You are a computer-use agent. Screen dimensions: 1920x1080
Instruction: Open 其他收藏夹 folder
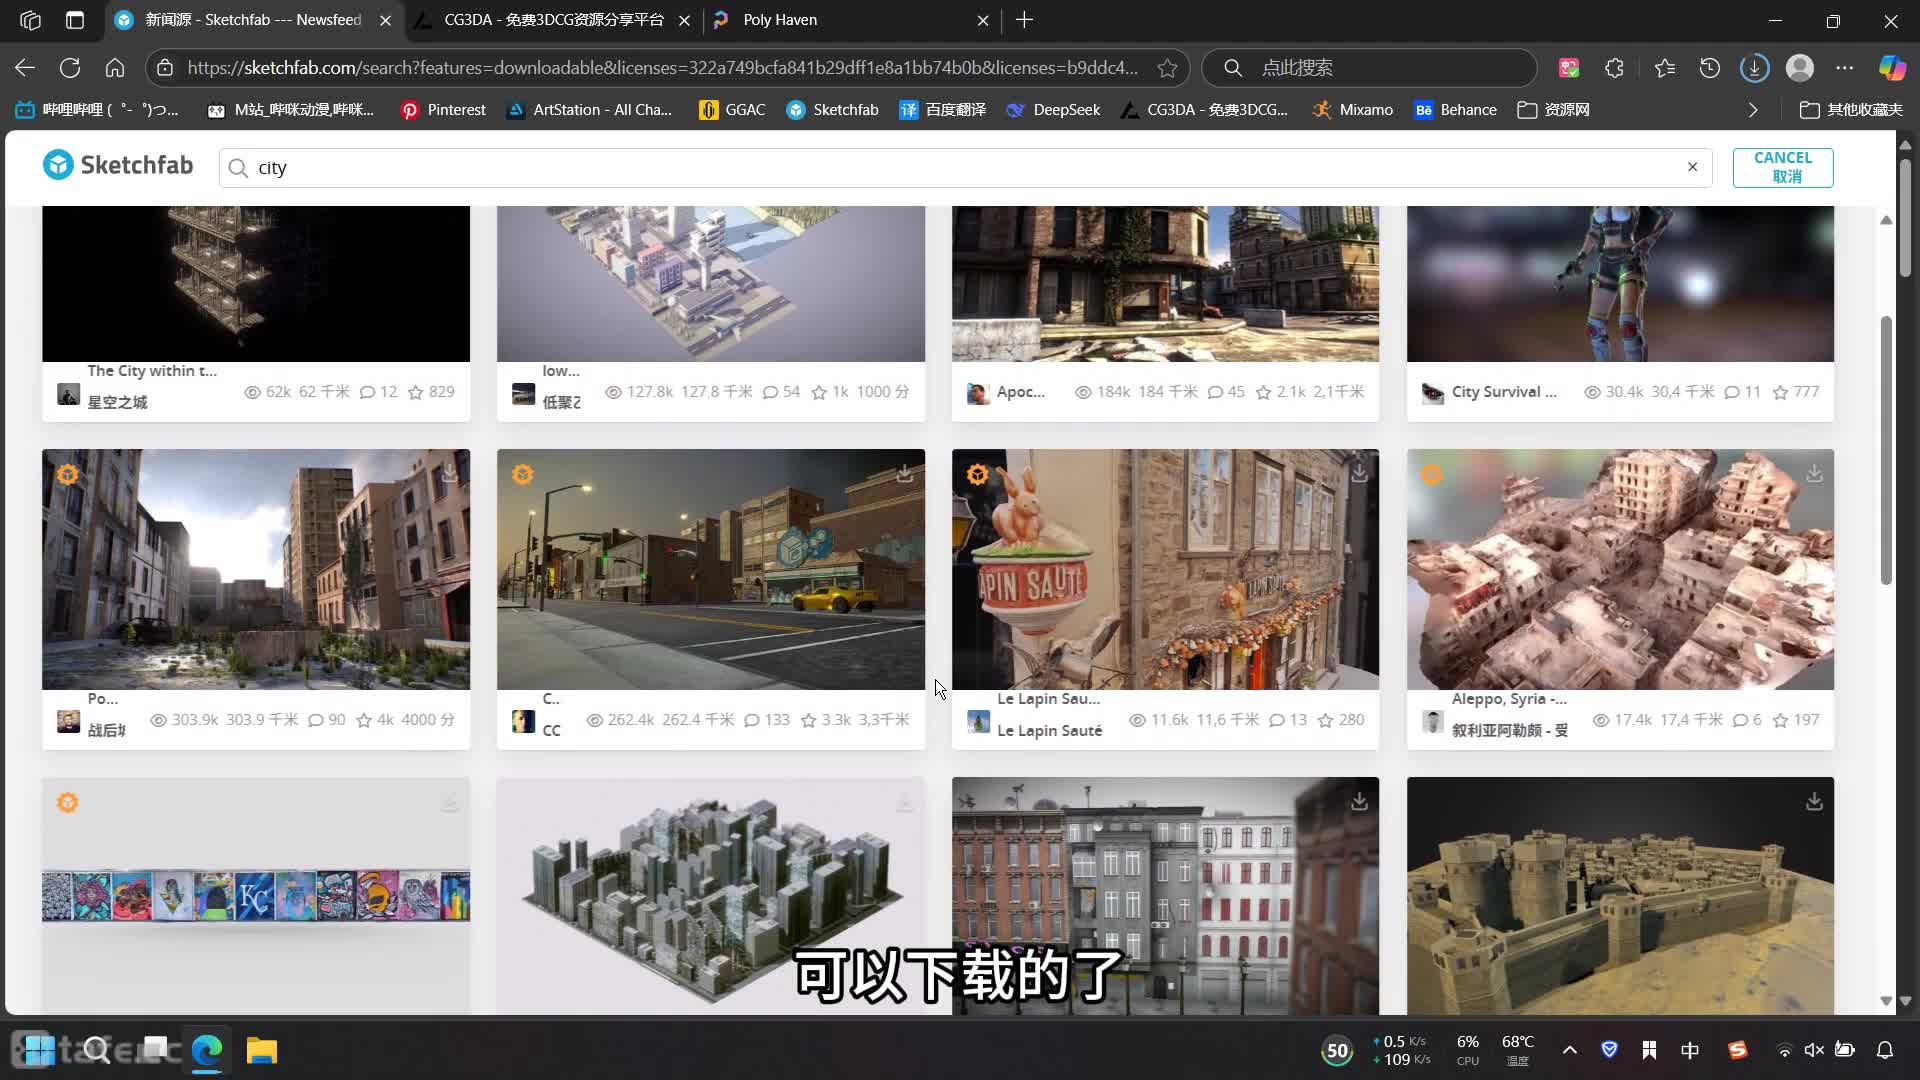(1851, 110)
